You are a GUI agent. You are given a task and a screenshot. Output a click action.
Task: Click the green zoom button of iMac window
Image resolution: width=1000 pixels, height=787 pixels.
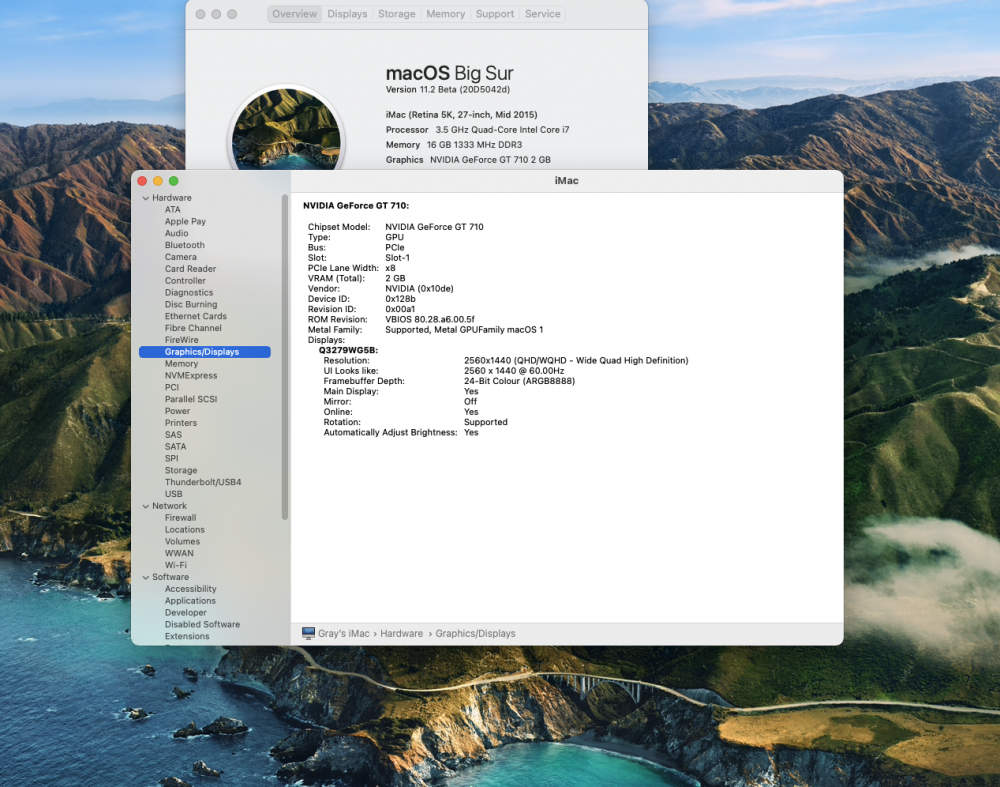pyautogui.click(x=173, y=181)
